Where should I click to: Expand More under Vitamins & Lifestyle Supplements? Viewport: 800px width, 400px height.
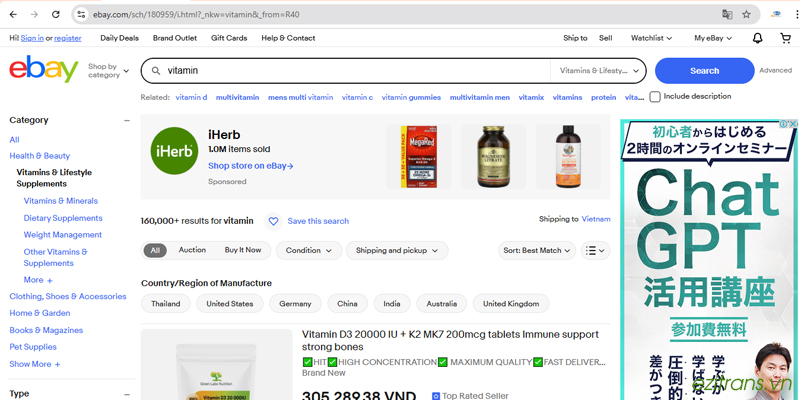[x=38, y=280]
